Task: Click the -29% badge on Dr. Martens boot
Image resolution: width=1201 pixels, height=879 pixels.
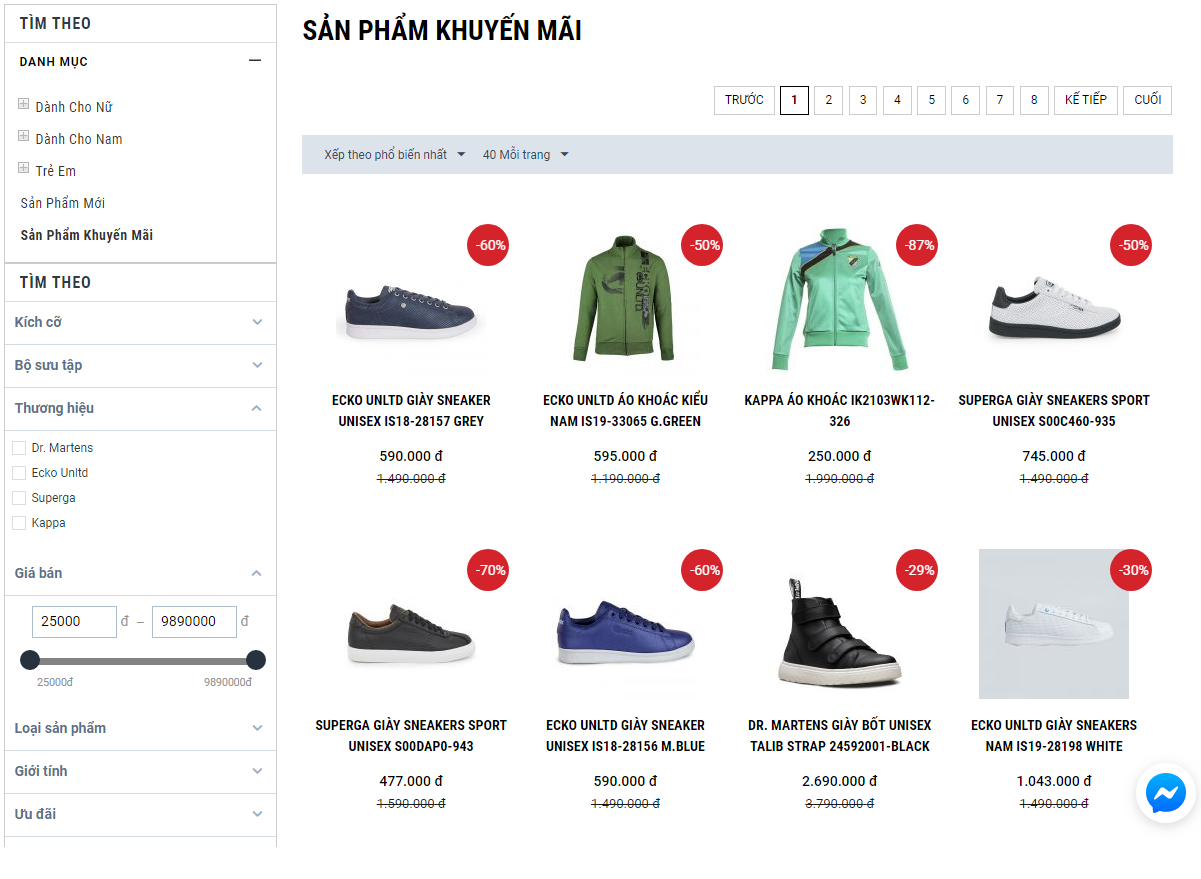Action: click(917, 570)
